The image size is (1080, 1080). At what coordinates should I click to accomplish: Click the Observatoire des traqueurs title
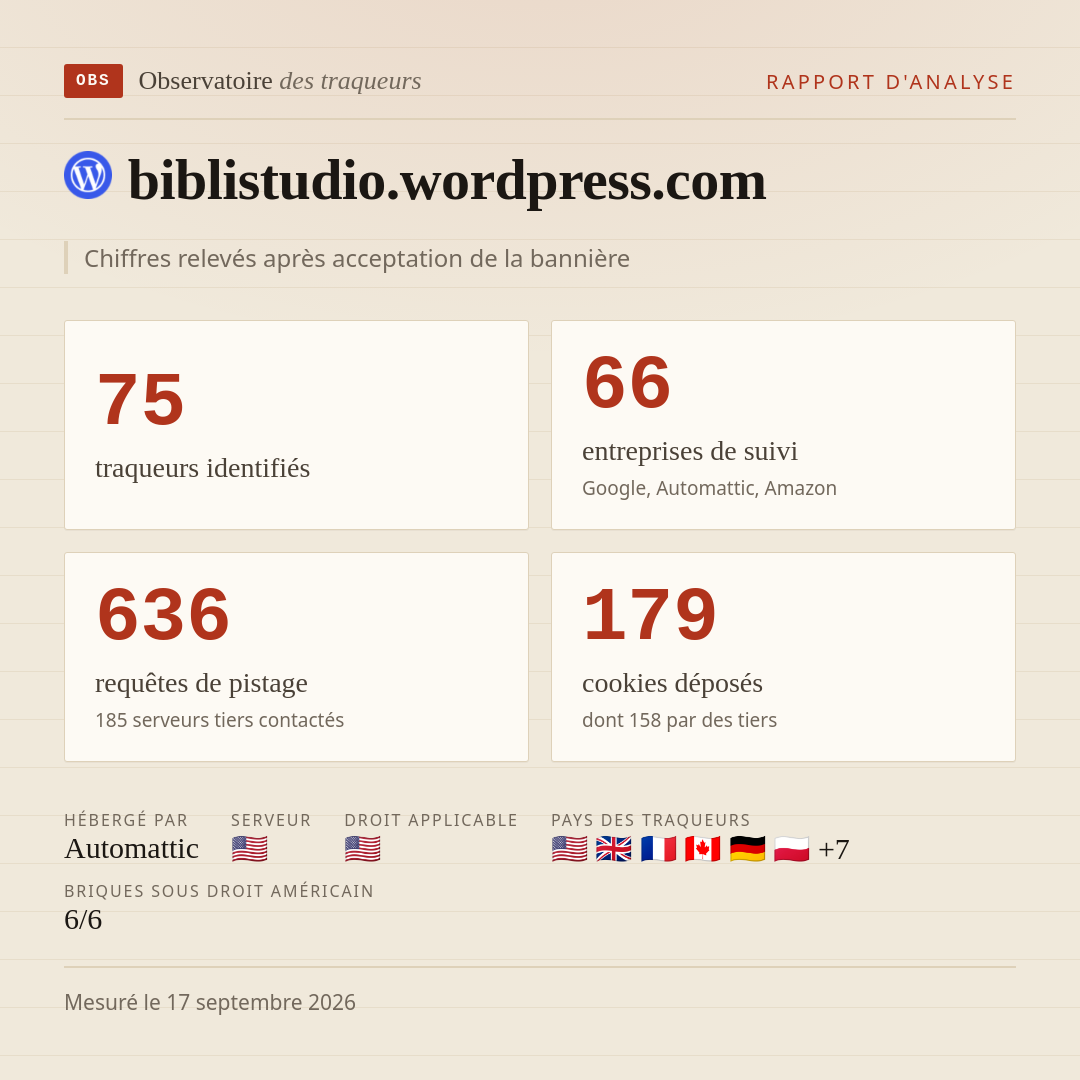coord(280,81)
